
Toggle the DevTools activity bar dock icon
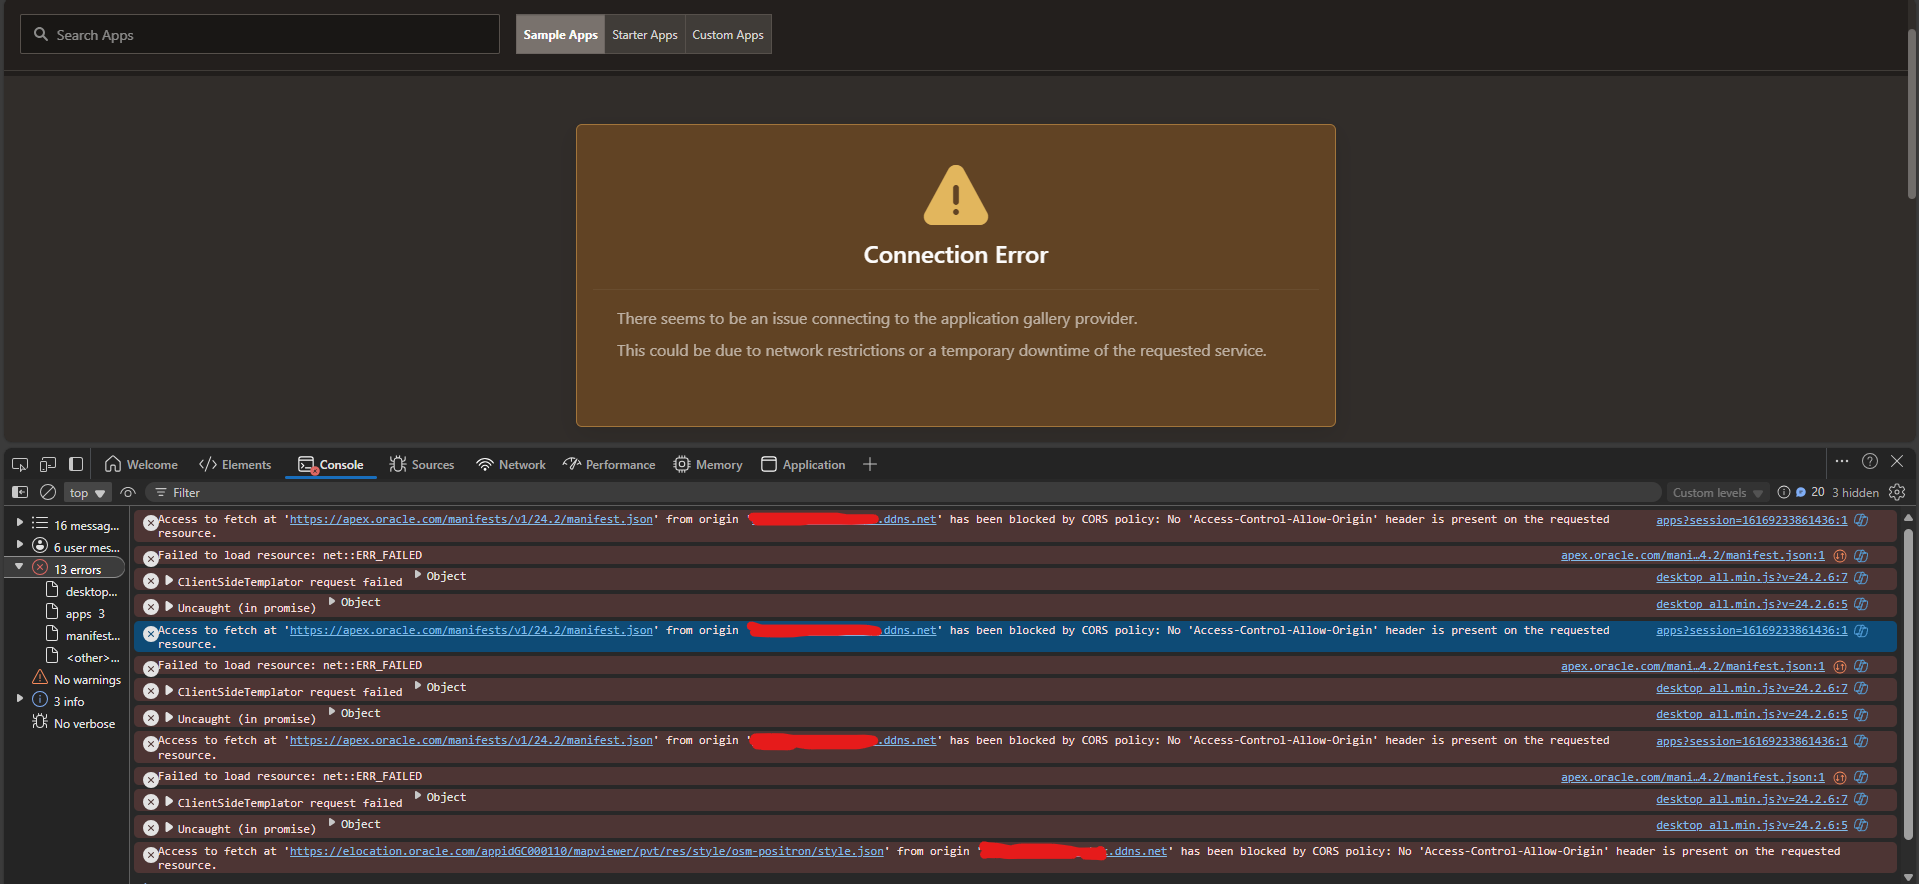point(76,464)
